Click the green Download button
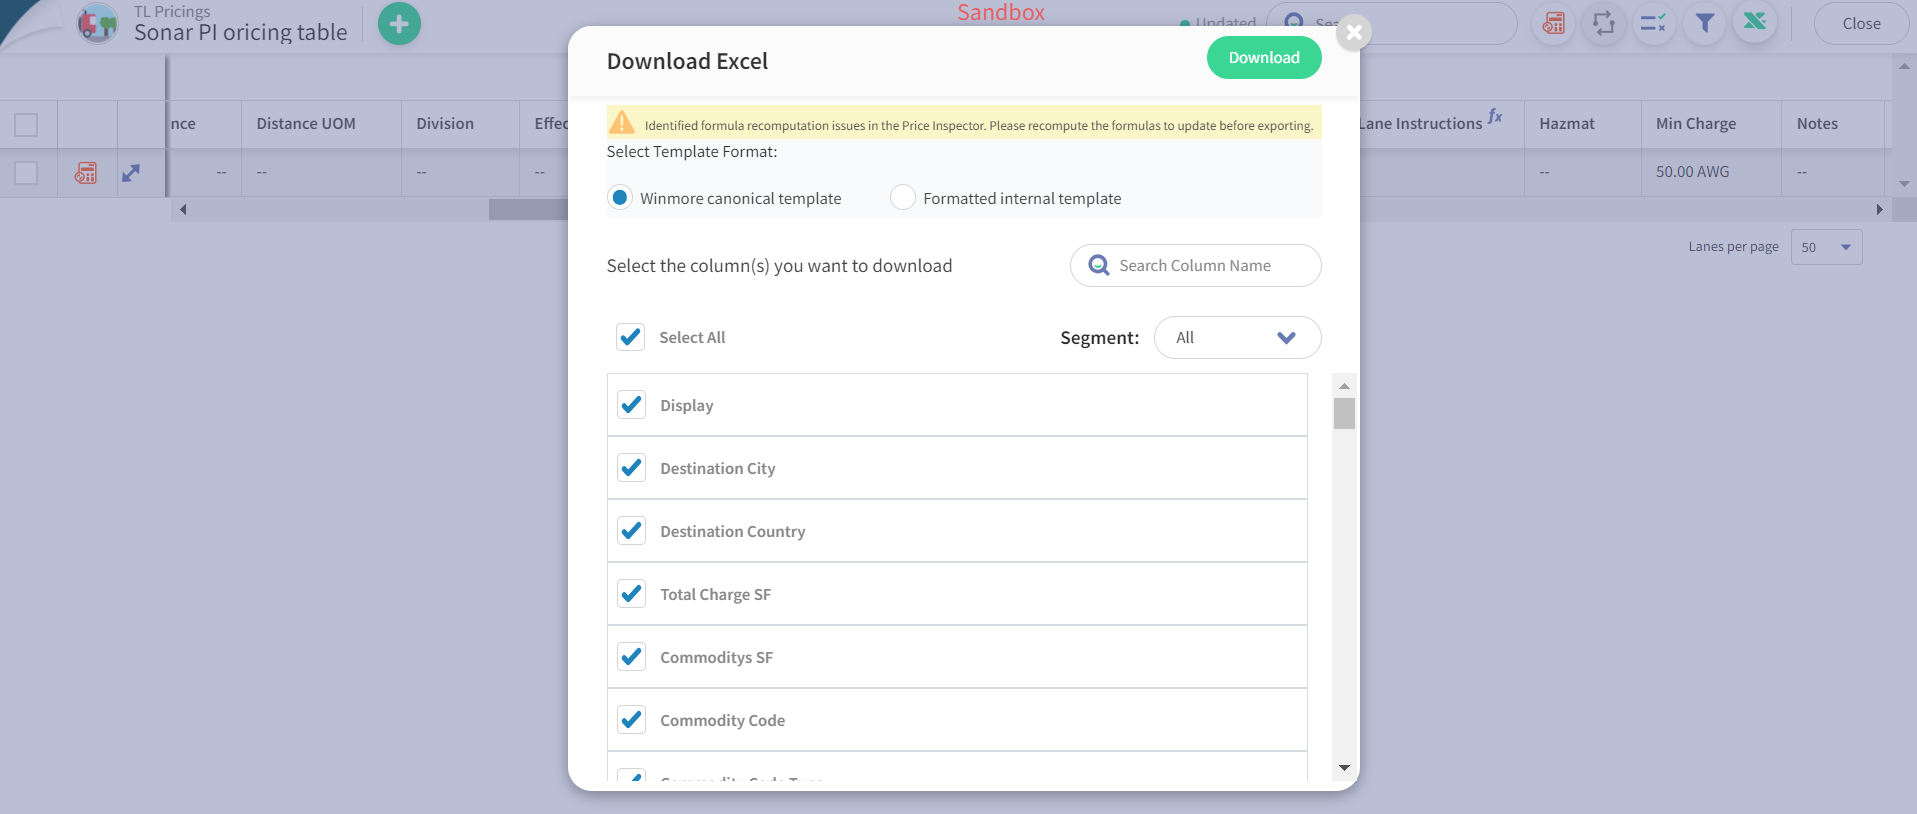This screenshot has width=1917, height=814. pos(1264,58)
